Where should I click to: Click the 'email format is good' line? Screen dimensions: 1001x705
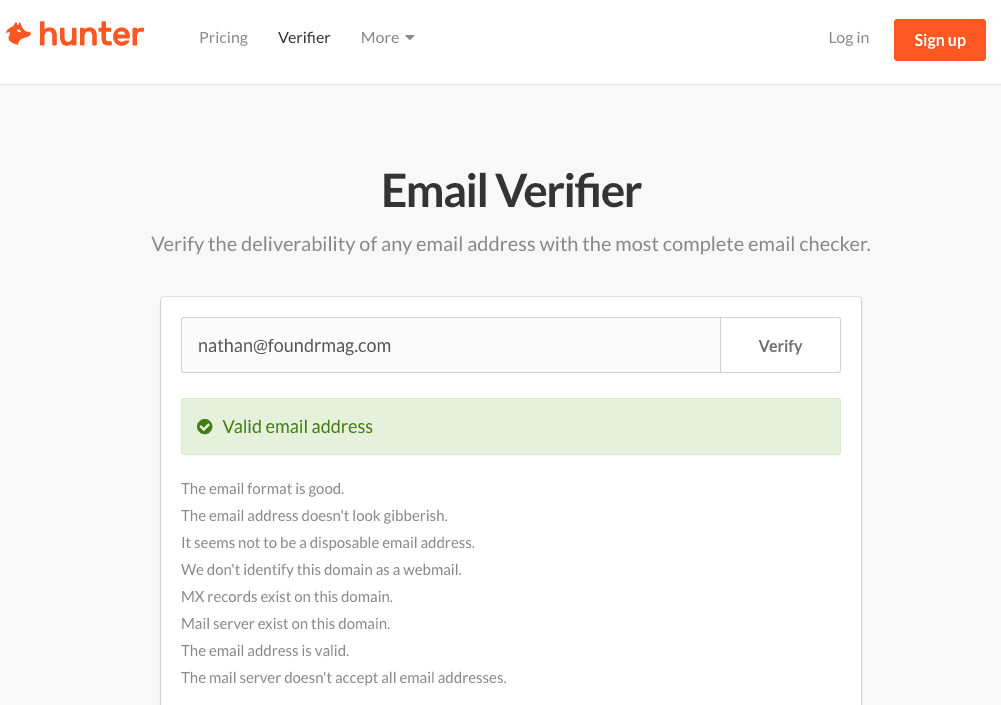(262, 489)
